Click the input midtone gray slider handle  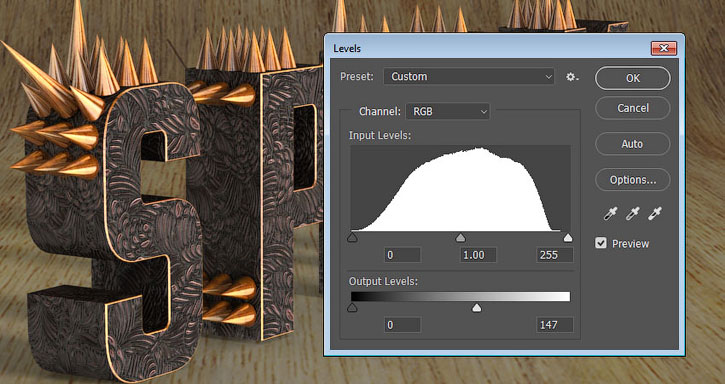460,238
